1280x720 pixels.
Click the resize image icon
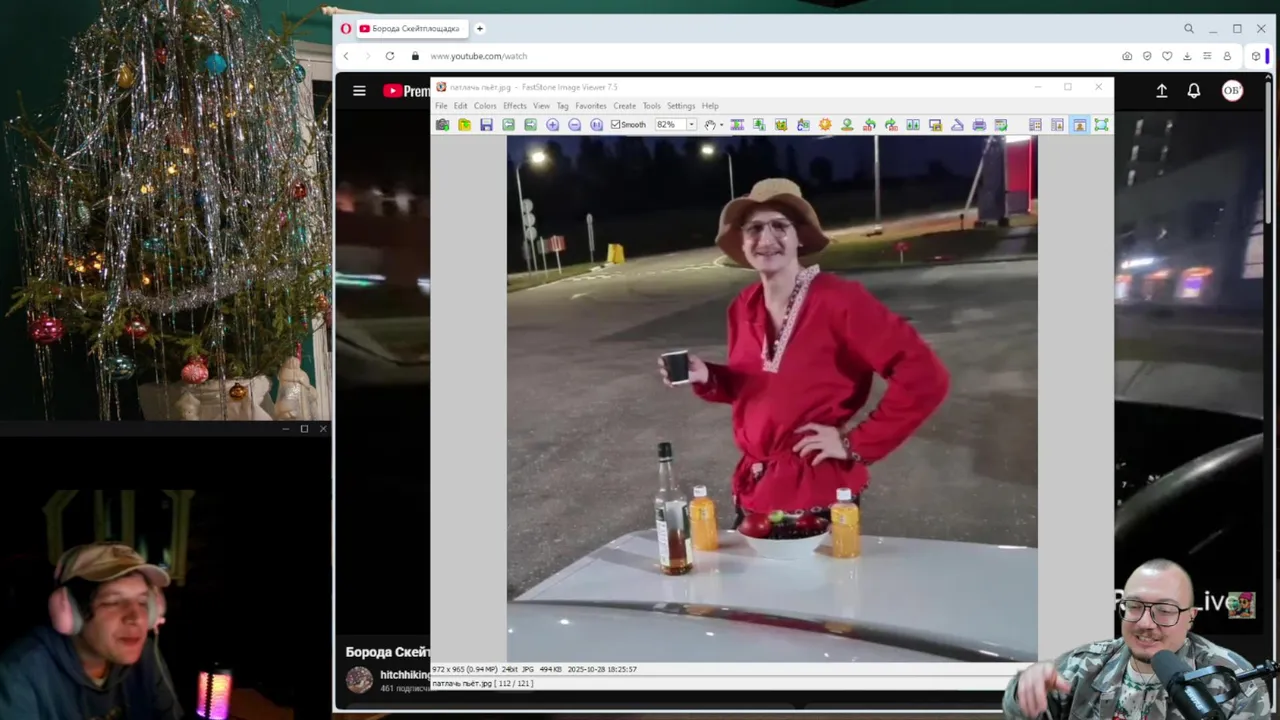click(x=759, y=125)
